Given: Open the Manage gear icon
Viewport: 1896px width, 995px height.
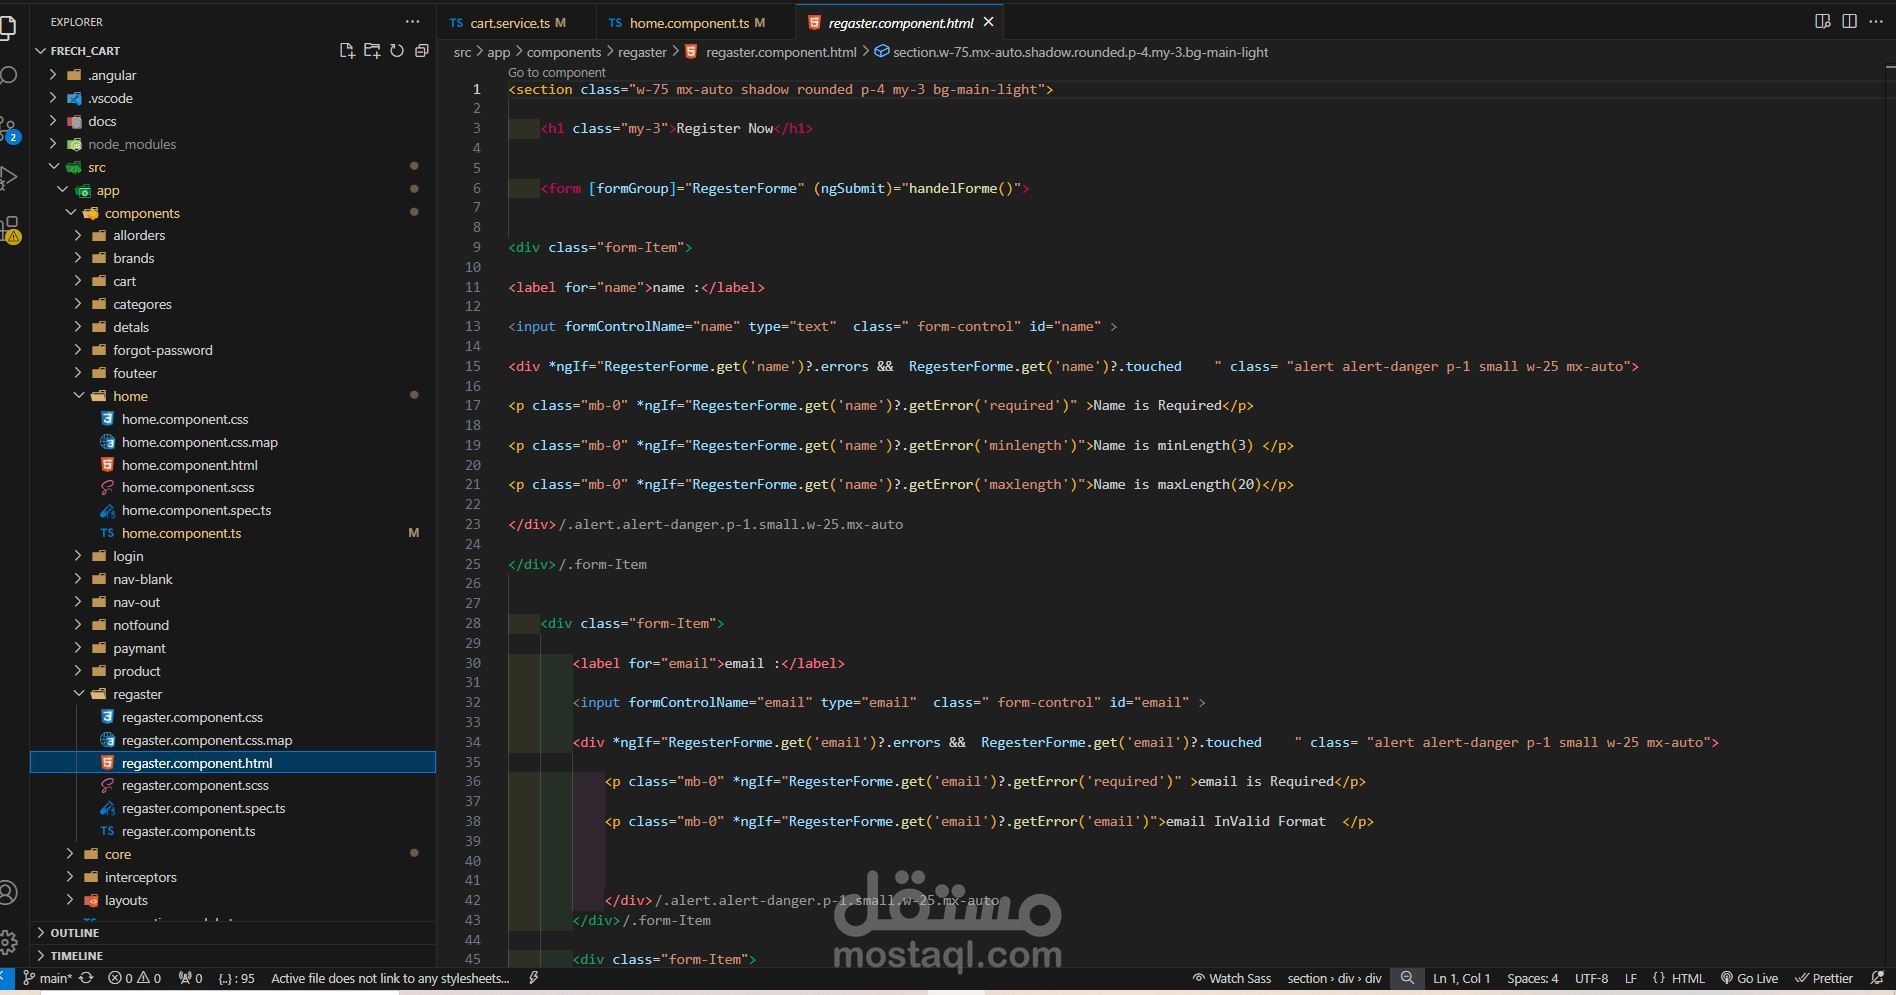Looking at the screenshot, I should [x=8, y=941].
